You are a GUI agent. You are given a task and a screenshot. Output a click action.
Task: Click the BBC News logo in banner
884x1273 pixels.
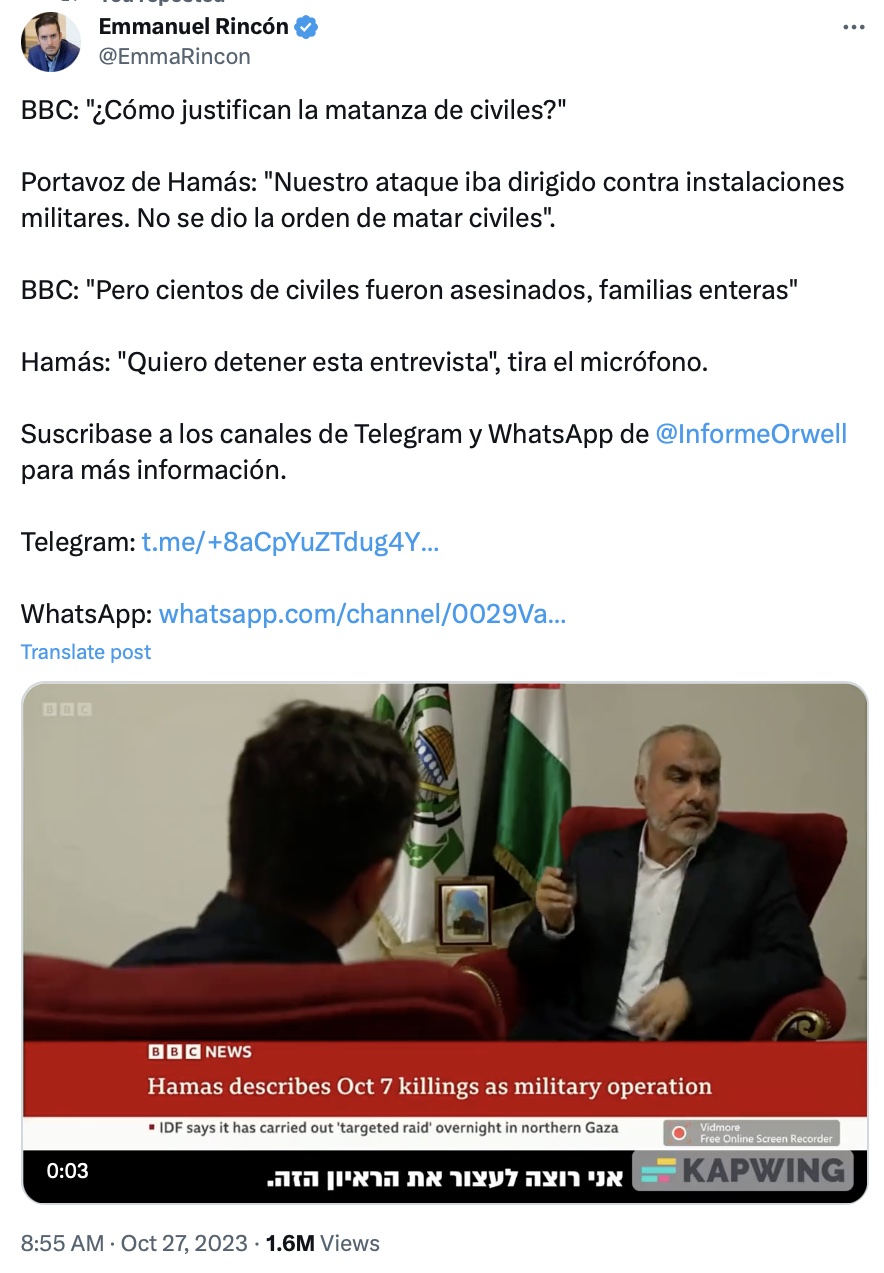[200, 1052]
